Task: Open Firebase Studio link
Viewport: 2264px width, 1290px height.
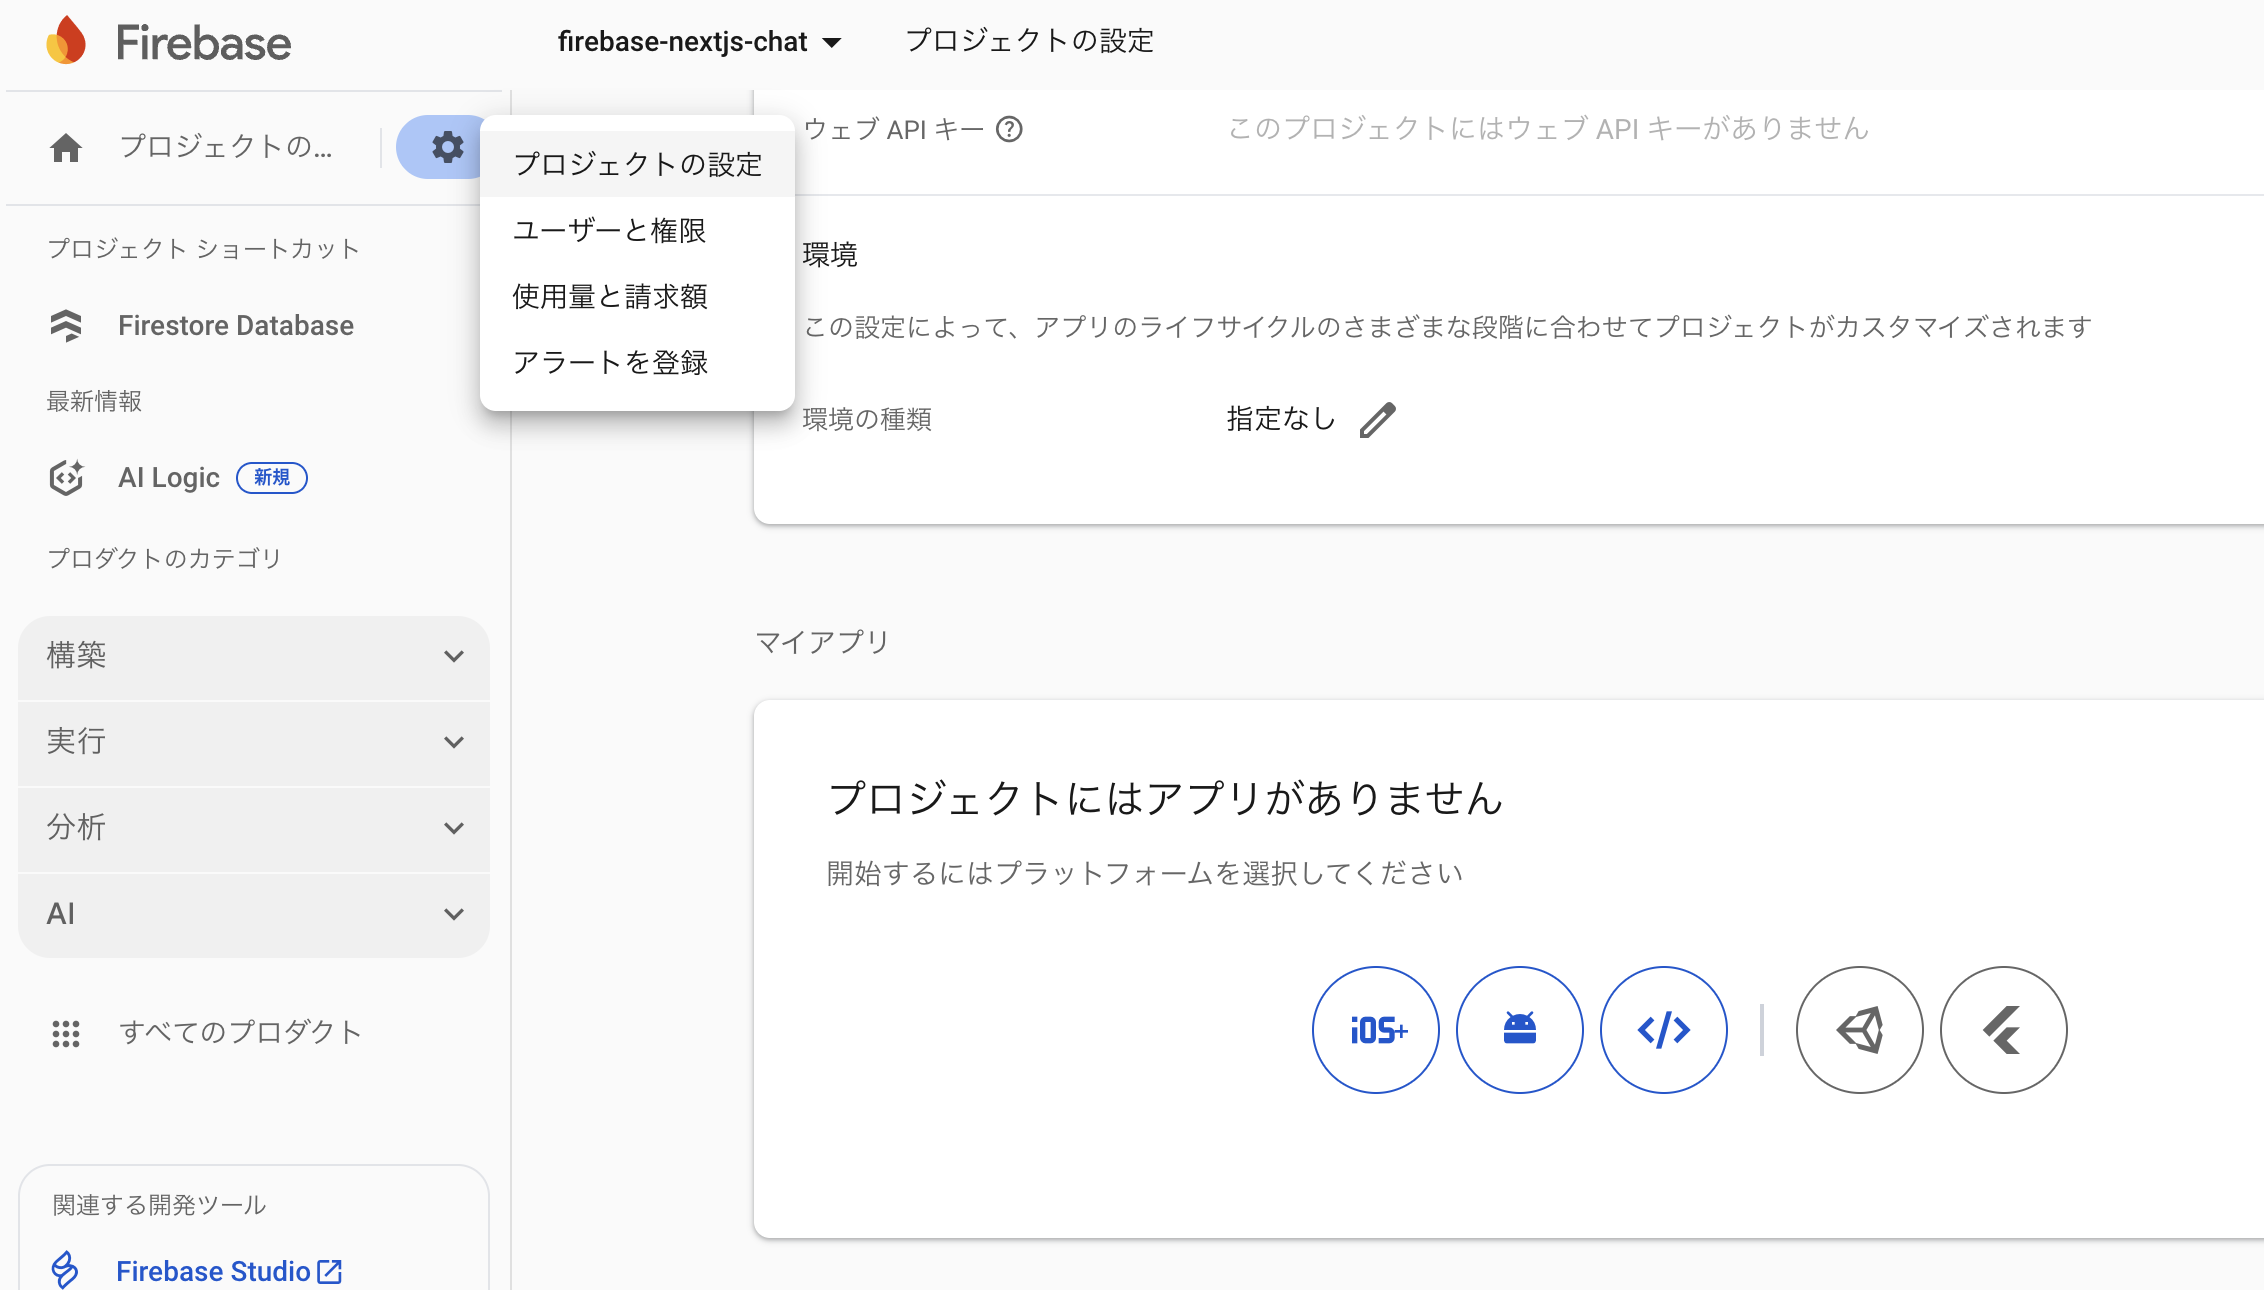Action: pyautogui.click(x=213, y=1271)
